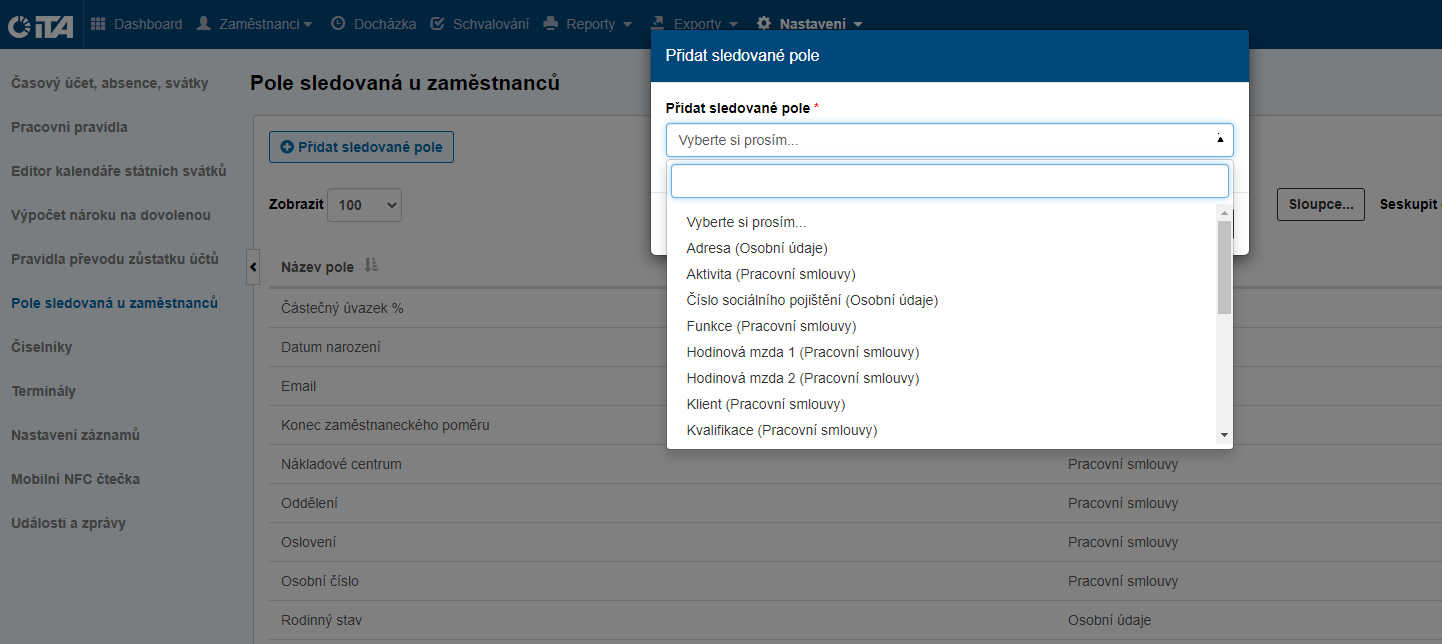The image size is (1442, 644).
Task: Click the Přidat sledované pole button
Action: coord(361,147)
